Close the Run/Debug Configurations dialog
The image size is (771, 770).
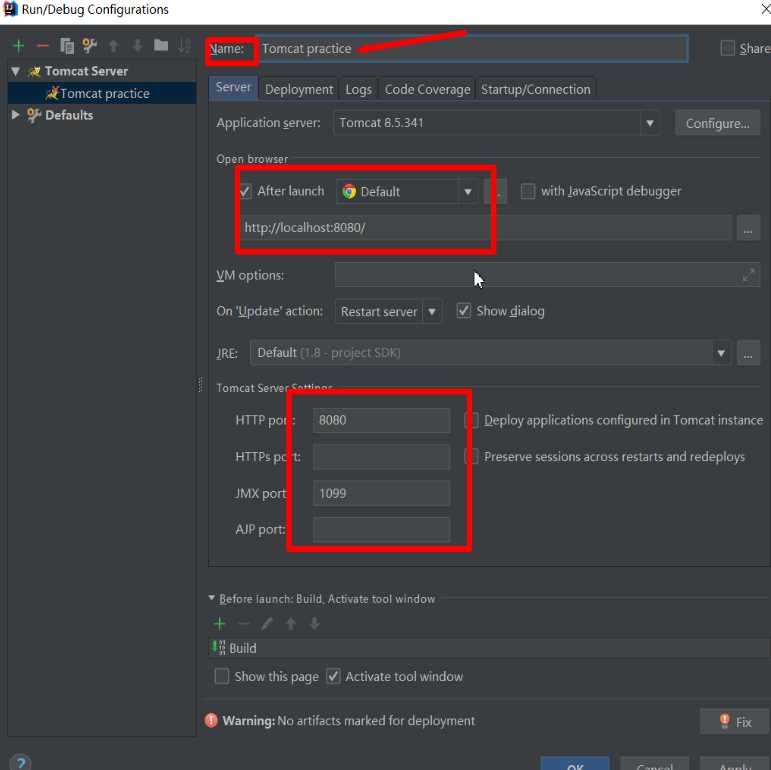coord(765,9)
